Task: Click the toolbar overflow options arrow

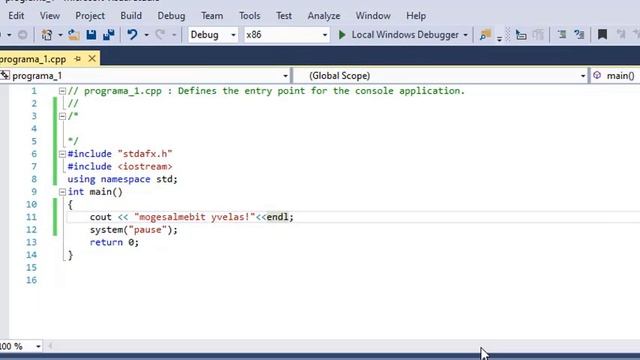Action: [499, 39]
